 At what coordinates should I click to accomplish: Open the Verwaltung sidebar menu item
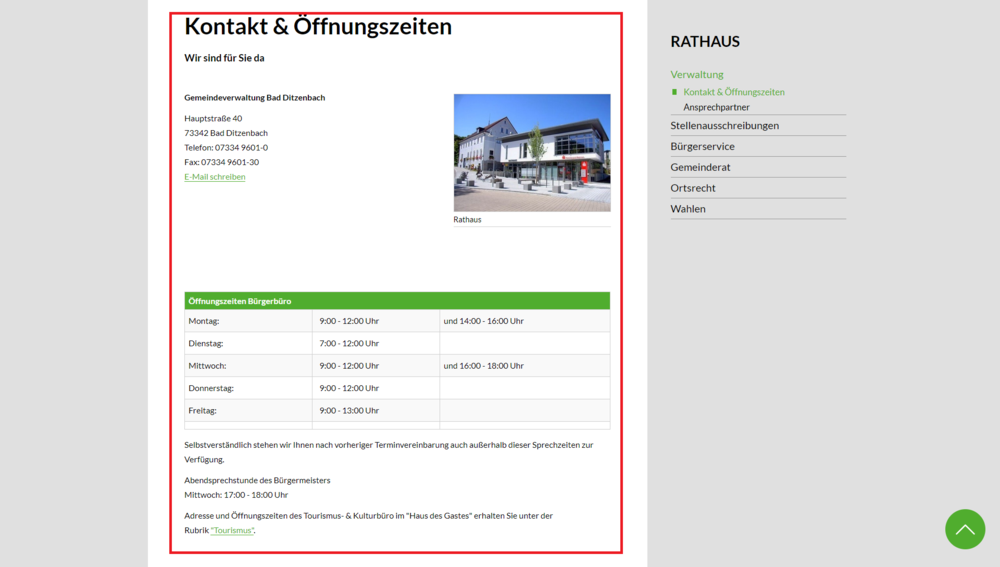click(696, 75)
